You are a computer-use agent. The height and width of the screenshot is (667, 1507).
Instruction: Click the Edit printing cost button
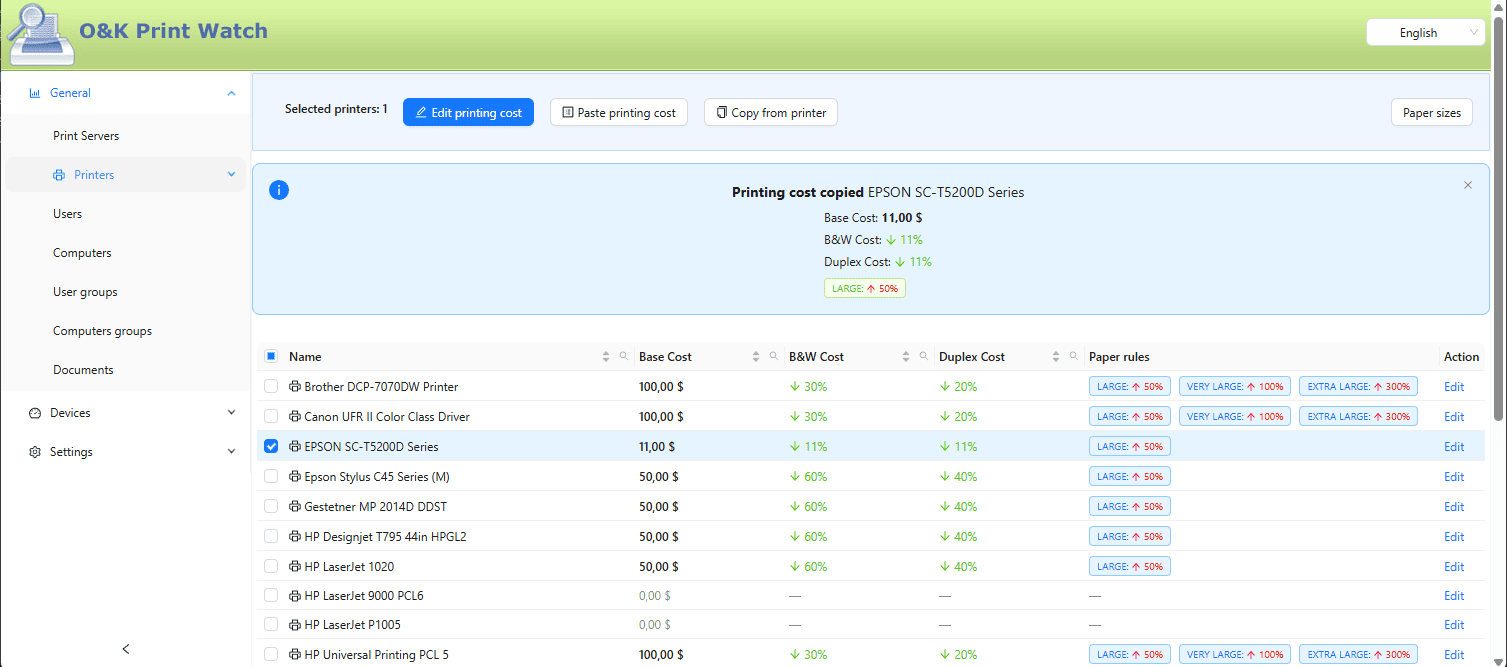468,112
